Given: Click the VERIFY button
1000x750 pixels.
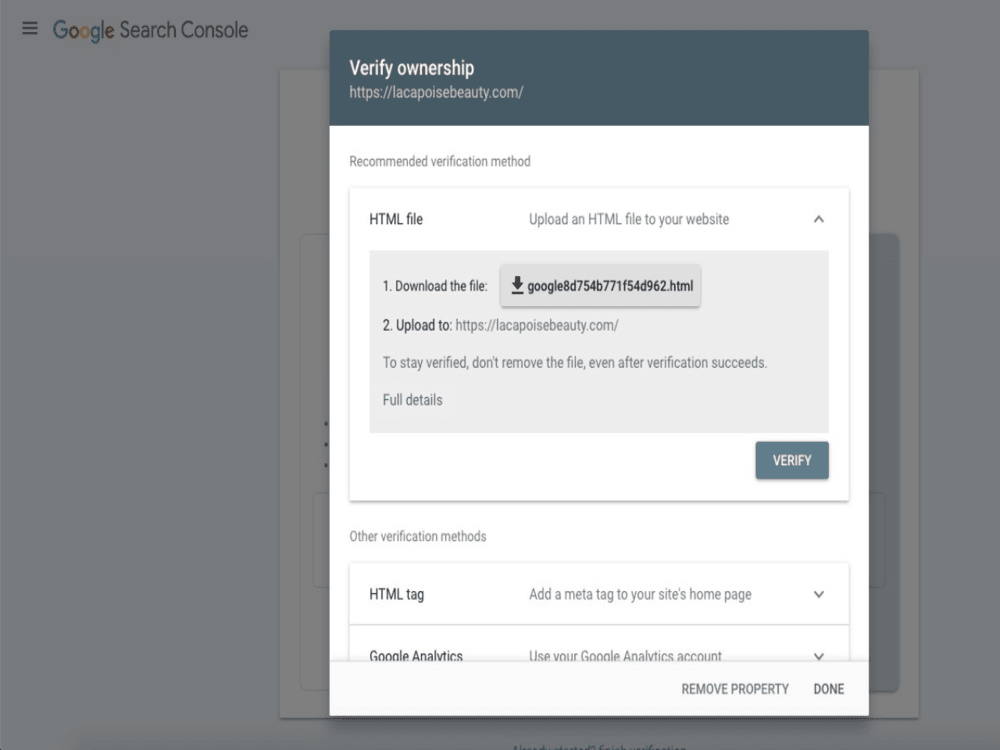Looking at the screenshot, I should pos(792,460).
